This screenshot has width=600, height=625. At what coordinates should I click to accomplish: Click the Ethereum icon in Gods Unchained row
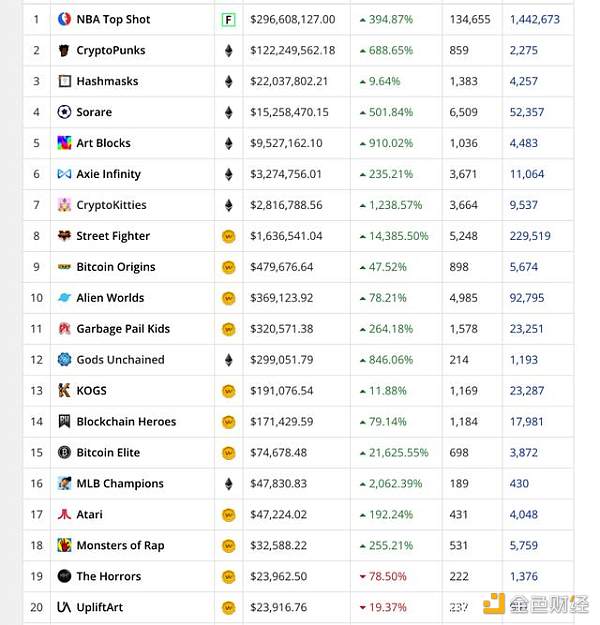(228, 360)
